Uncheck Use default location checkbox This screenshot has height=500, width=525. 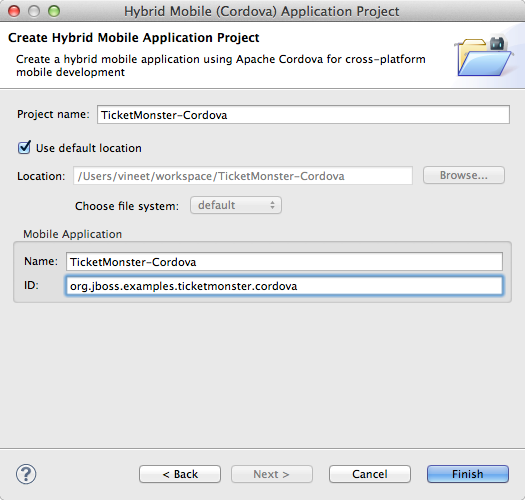[x=24, y=147]
